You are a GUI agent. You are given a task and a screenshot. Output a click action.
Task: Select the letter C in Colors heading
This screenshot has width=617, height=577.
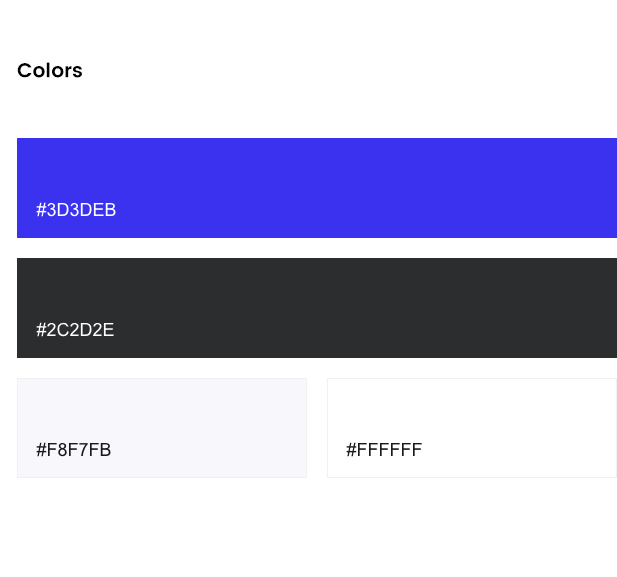coord(25,71)
